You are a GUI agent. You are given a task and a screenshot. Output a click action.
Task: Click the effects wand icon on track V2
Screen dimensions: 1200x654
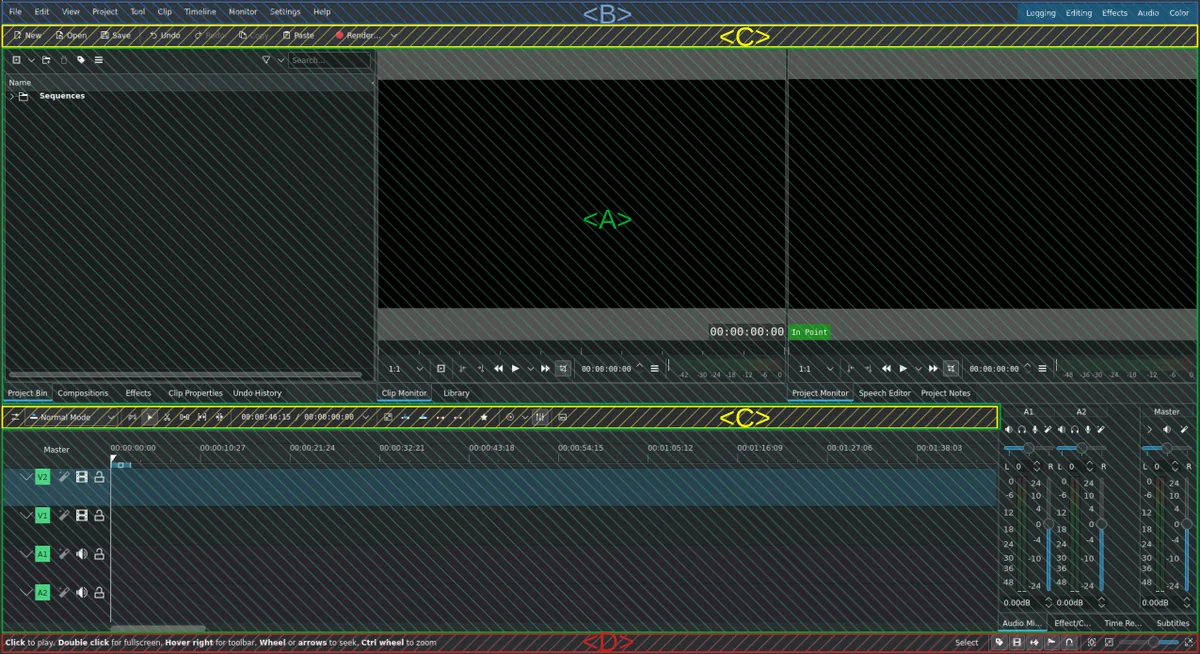click(63, 477)
